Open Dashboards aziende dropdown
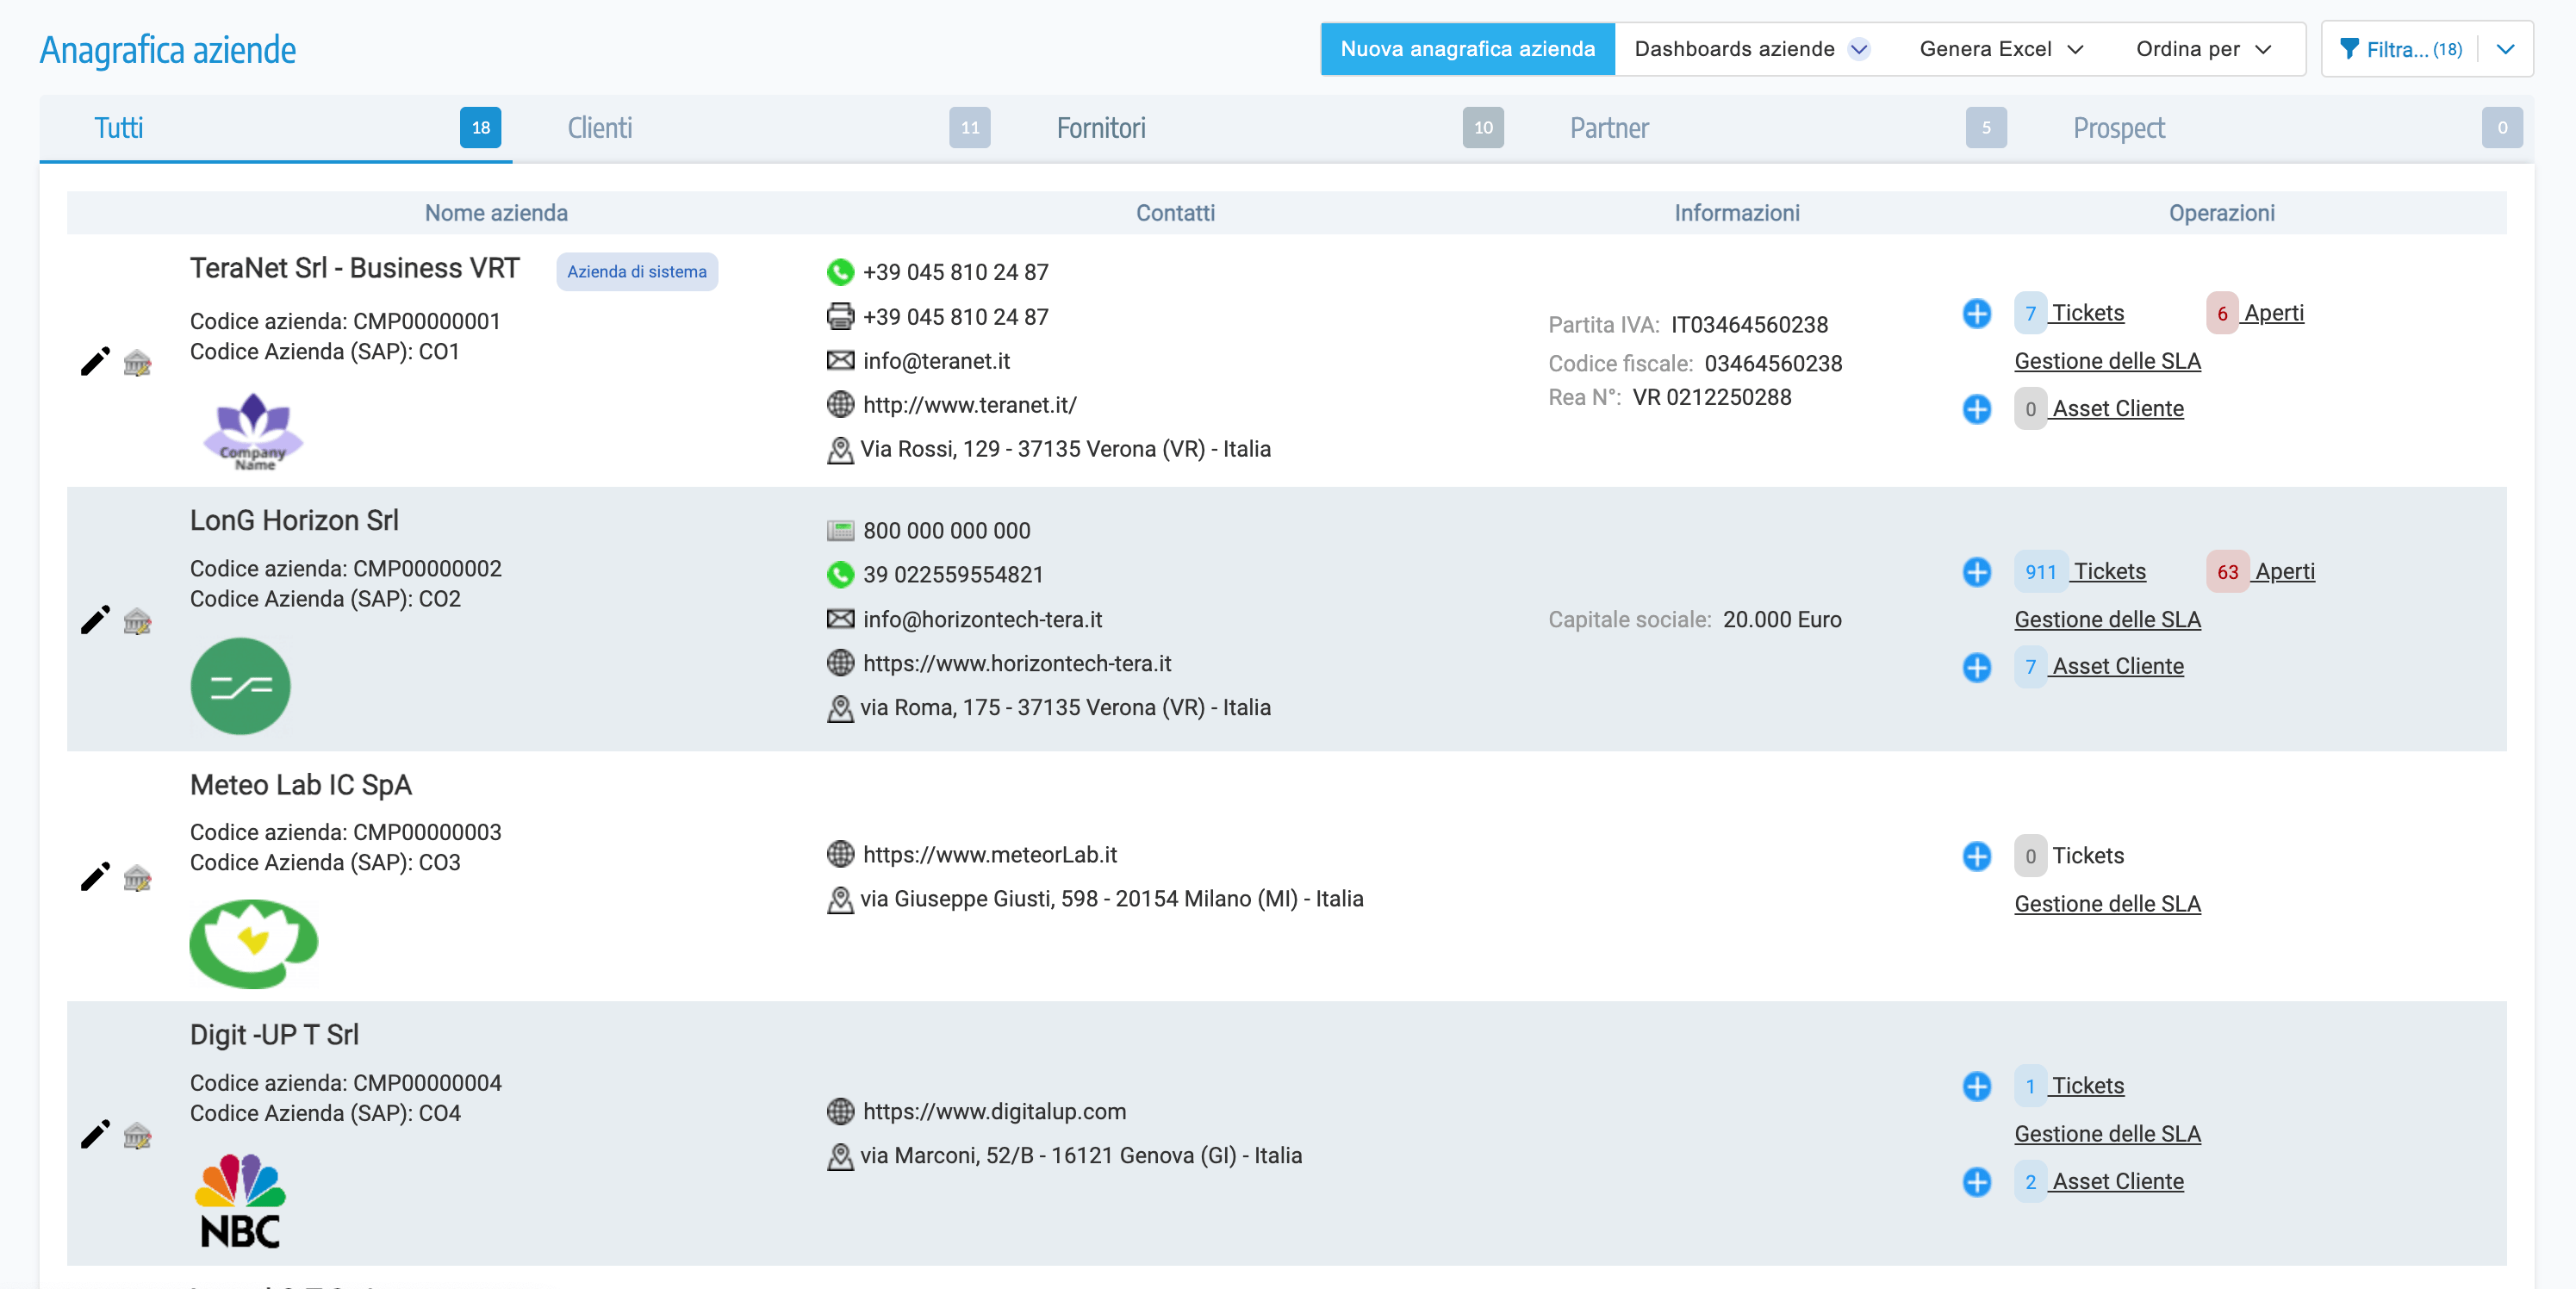 coord(1750,49)
